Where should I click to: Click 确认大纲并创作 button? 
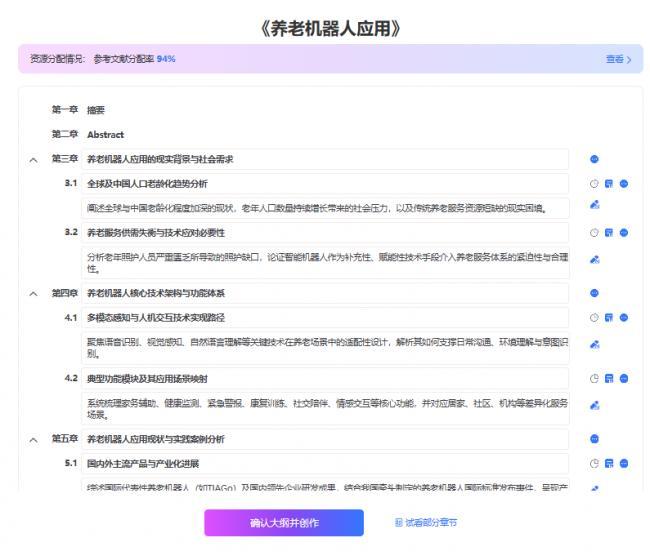pyautogui.click(x=284, y=523)
